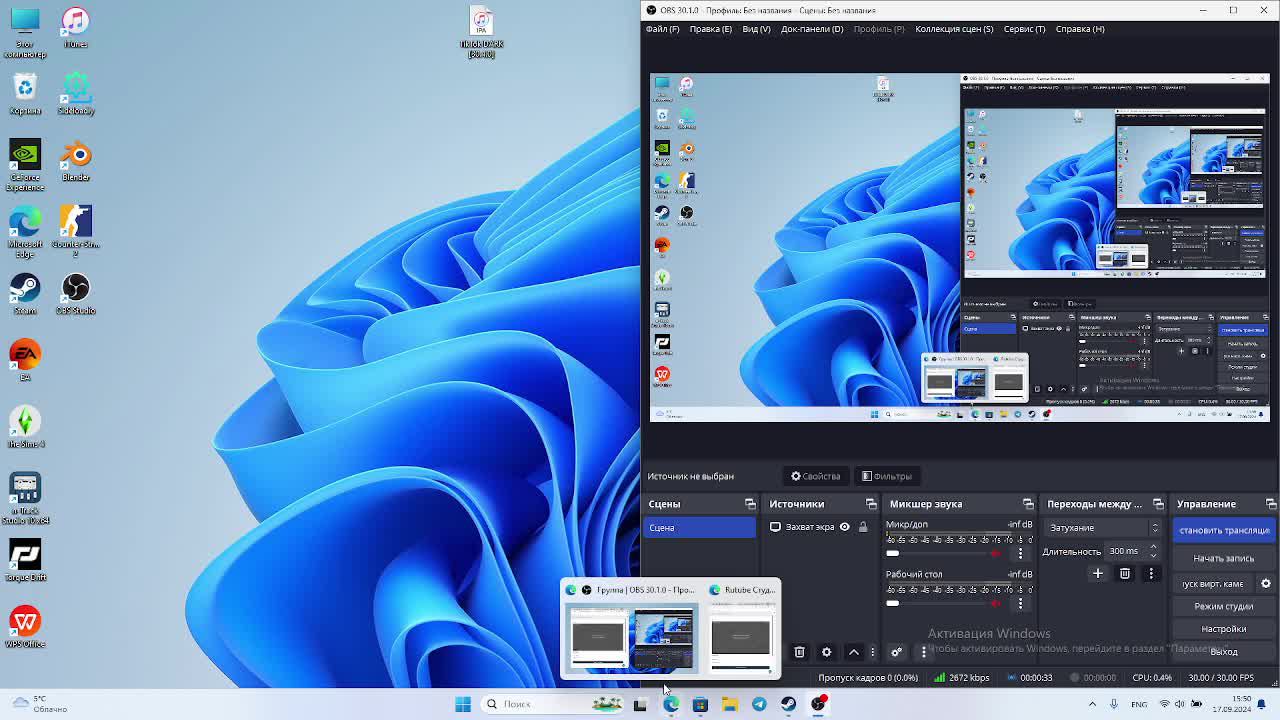Open the Recycle Bin desktop icon

point(25,94)
